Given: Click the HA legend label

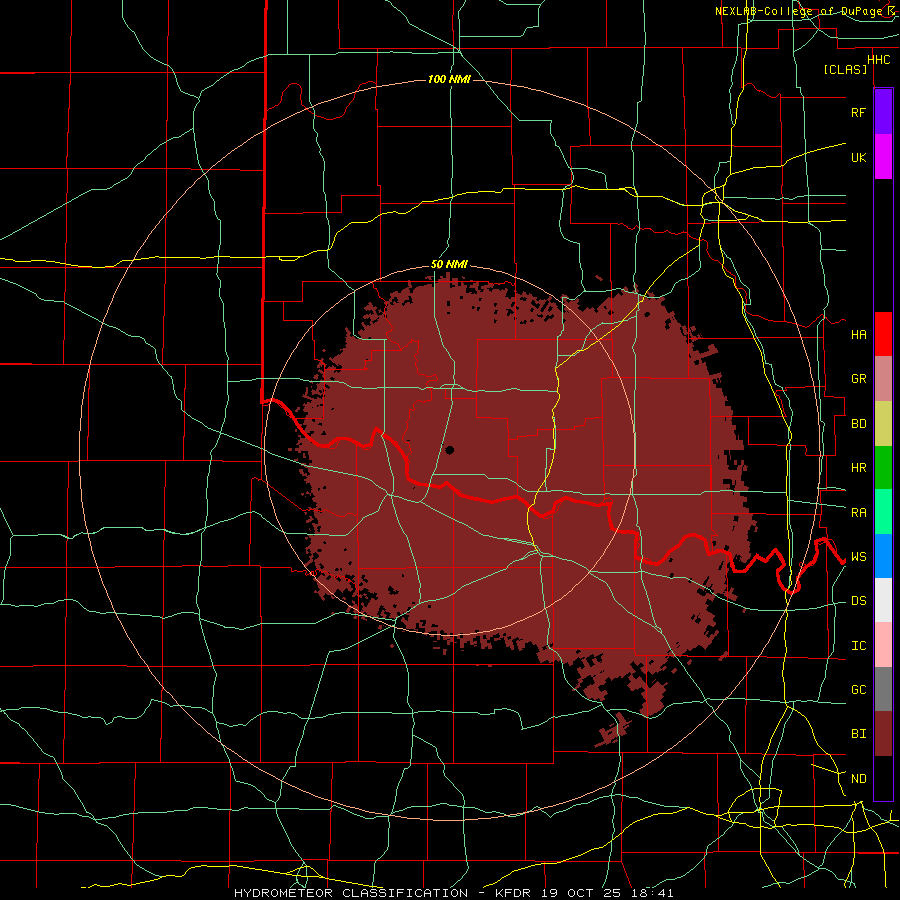Looking at the screenshot, I should pos(858,335).
